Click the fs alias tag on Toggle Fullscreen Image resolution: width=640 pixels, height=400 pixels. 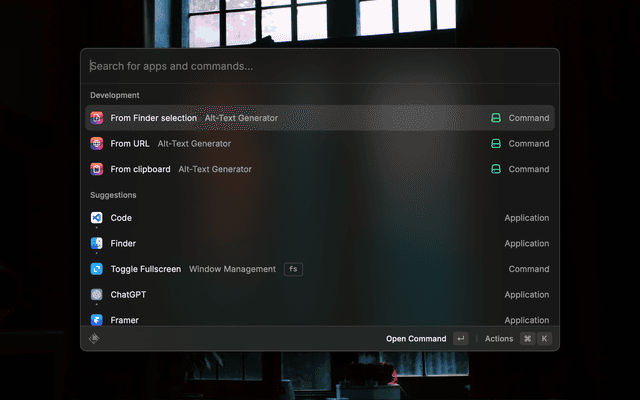pyautogui.click(x=293, y=269)
